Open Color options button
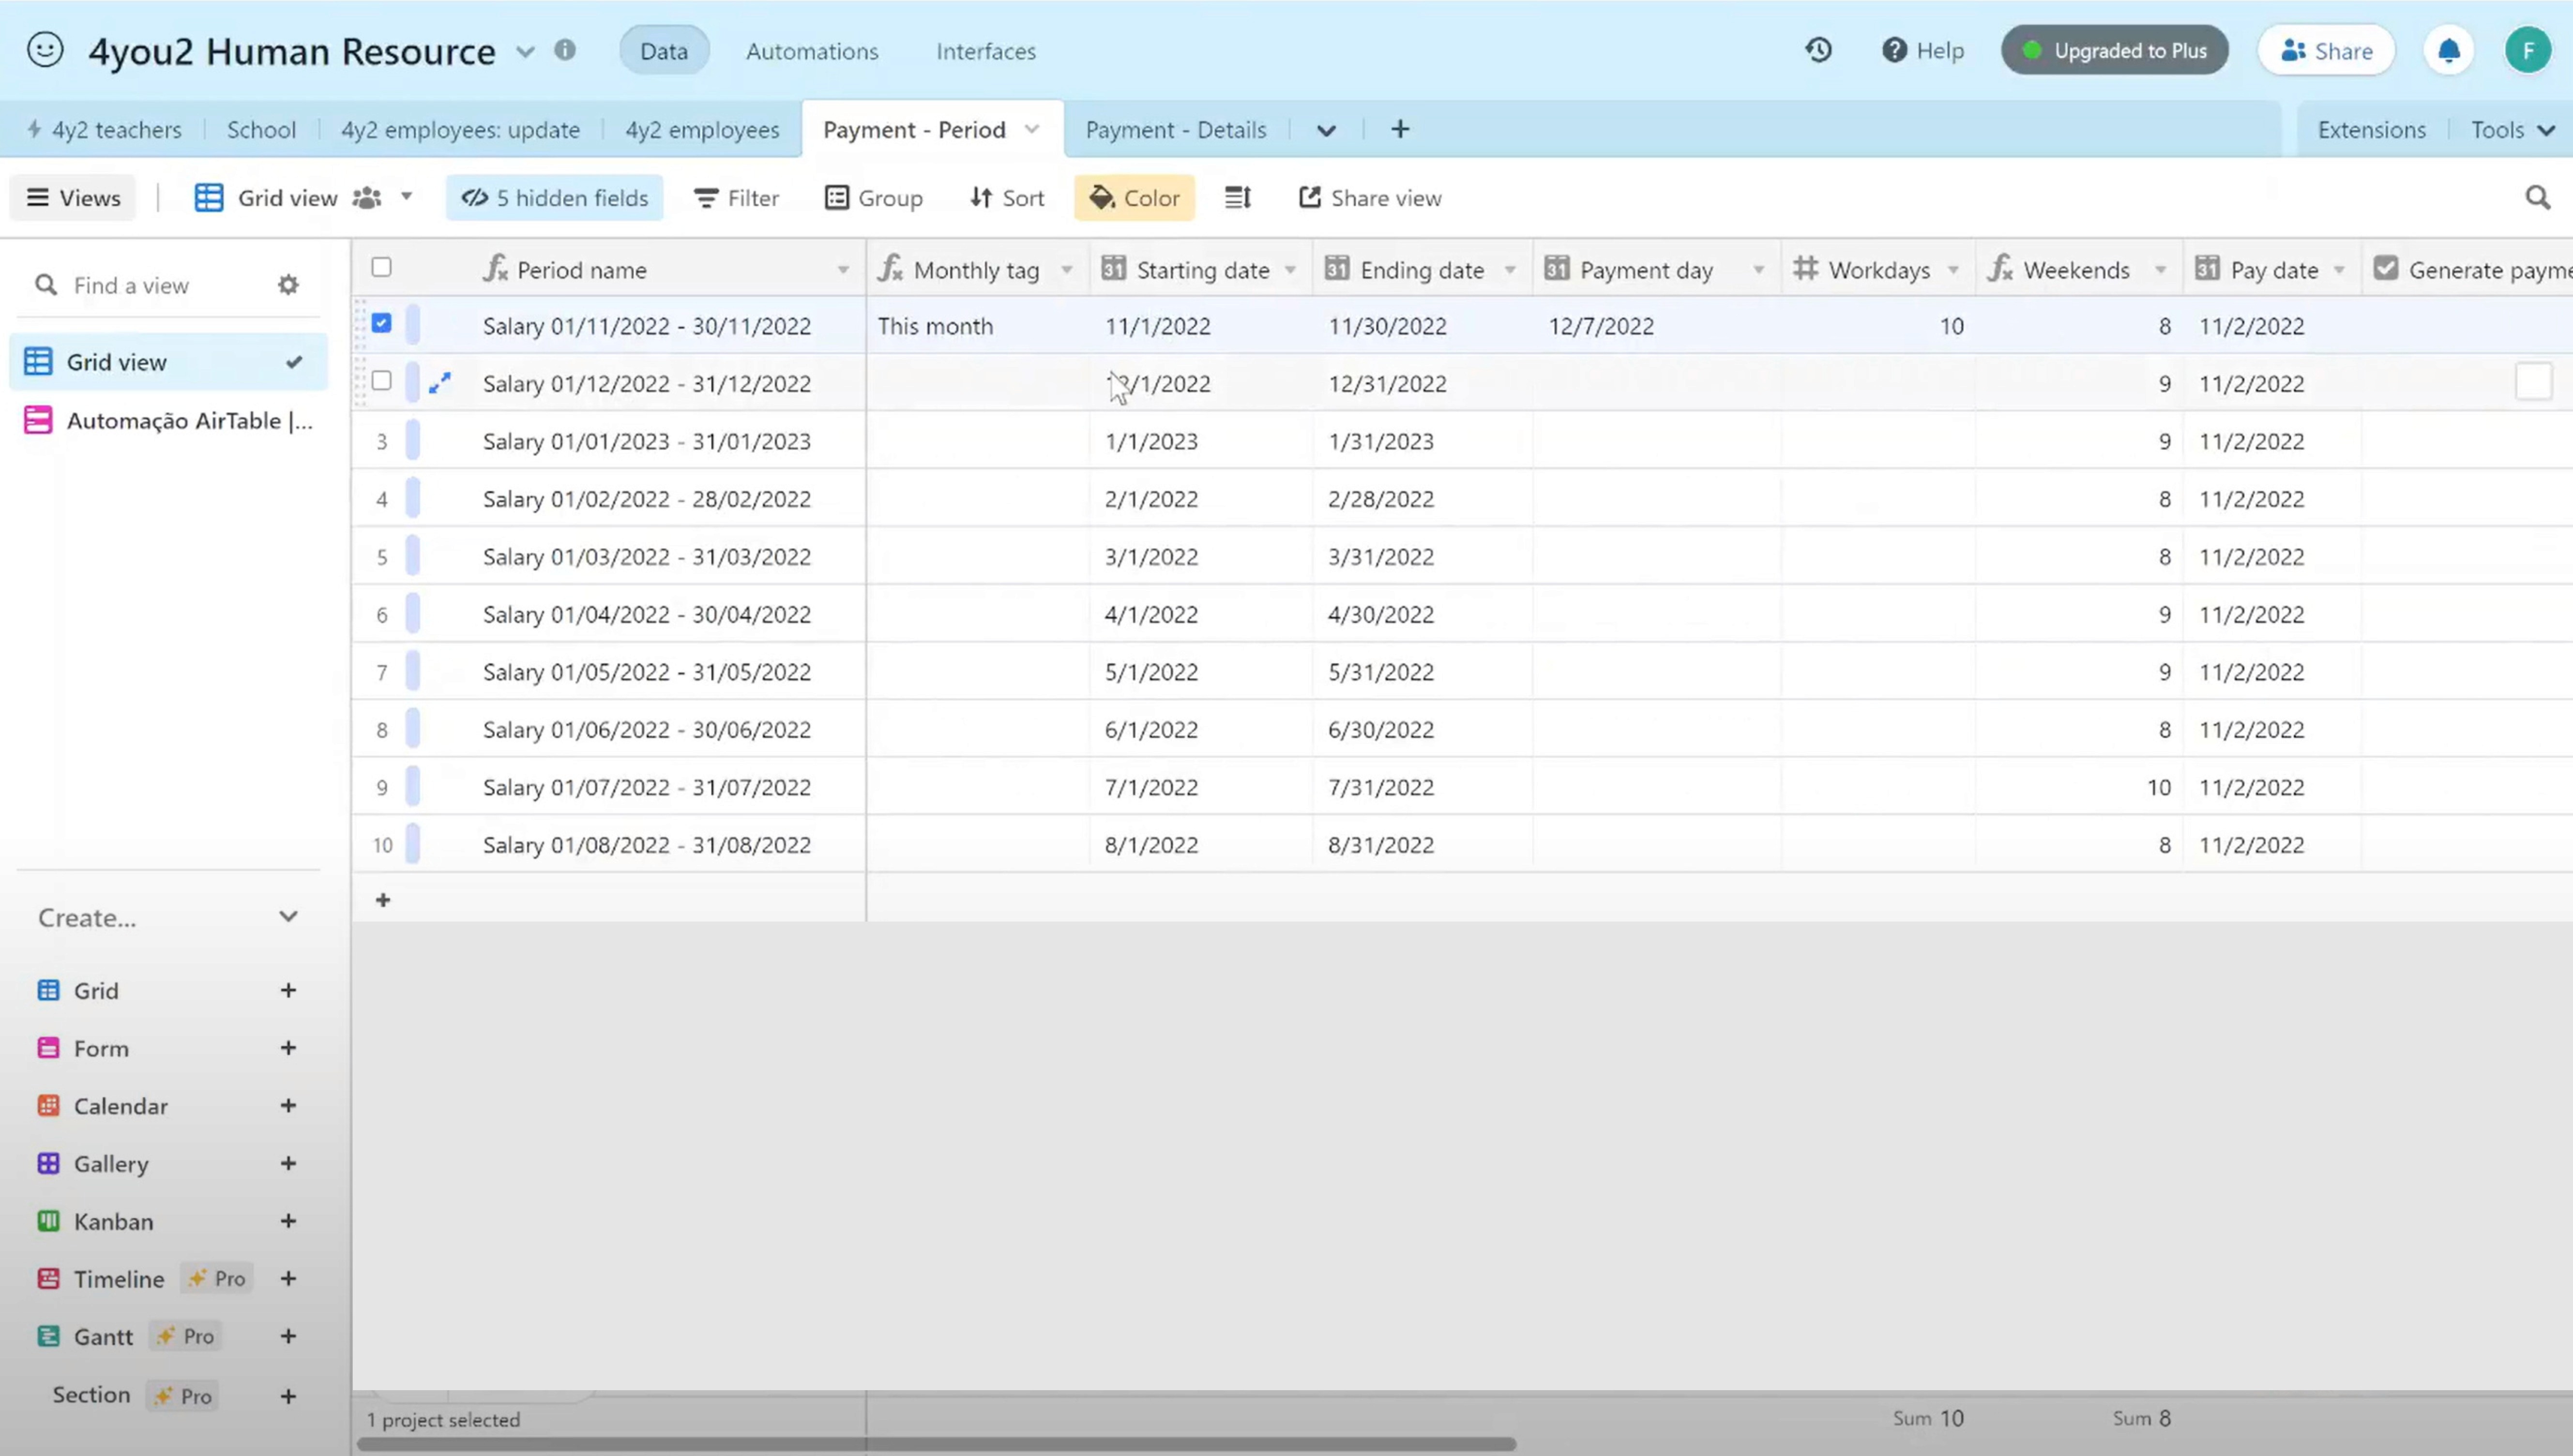 point(1134,198)
